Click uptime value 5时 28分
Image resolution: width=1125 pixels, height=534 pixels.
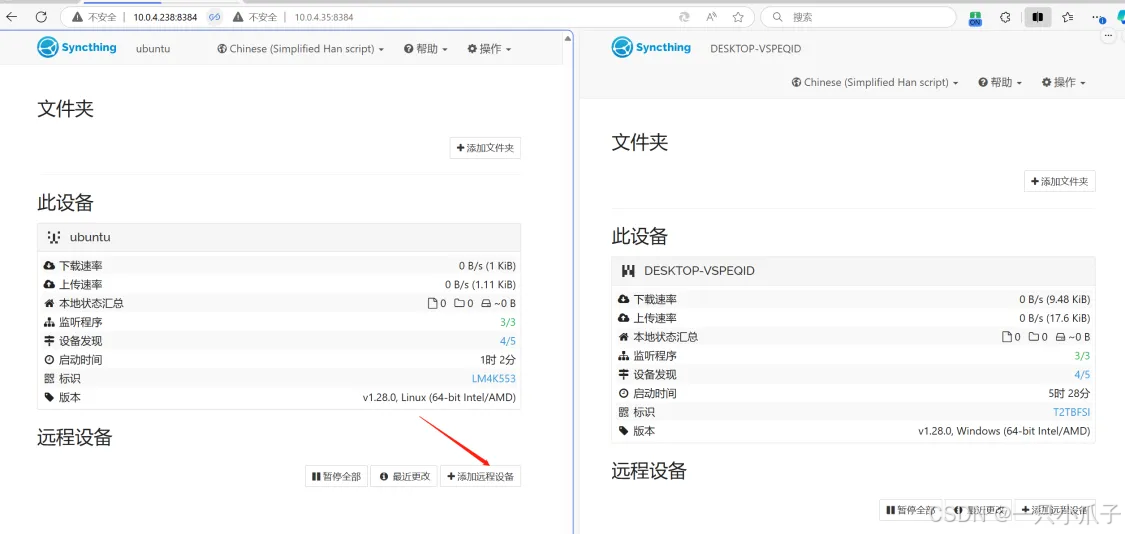[x=1069, y=393]
